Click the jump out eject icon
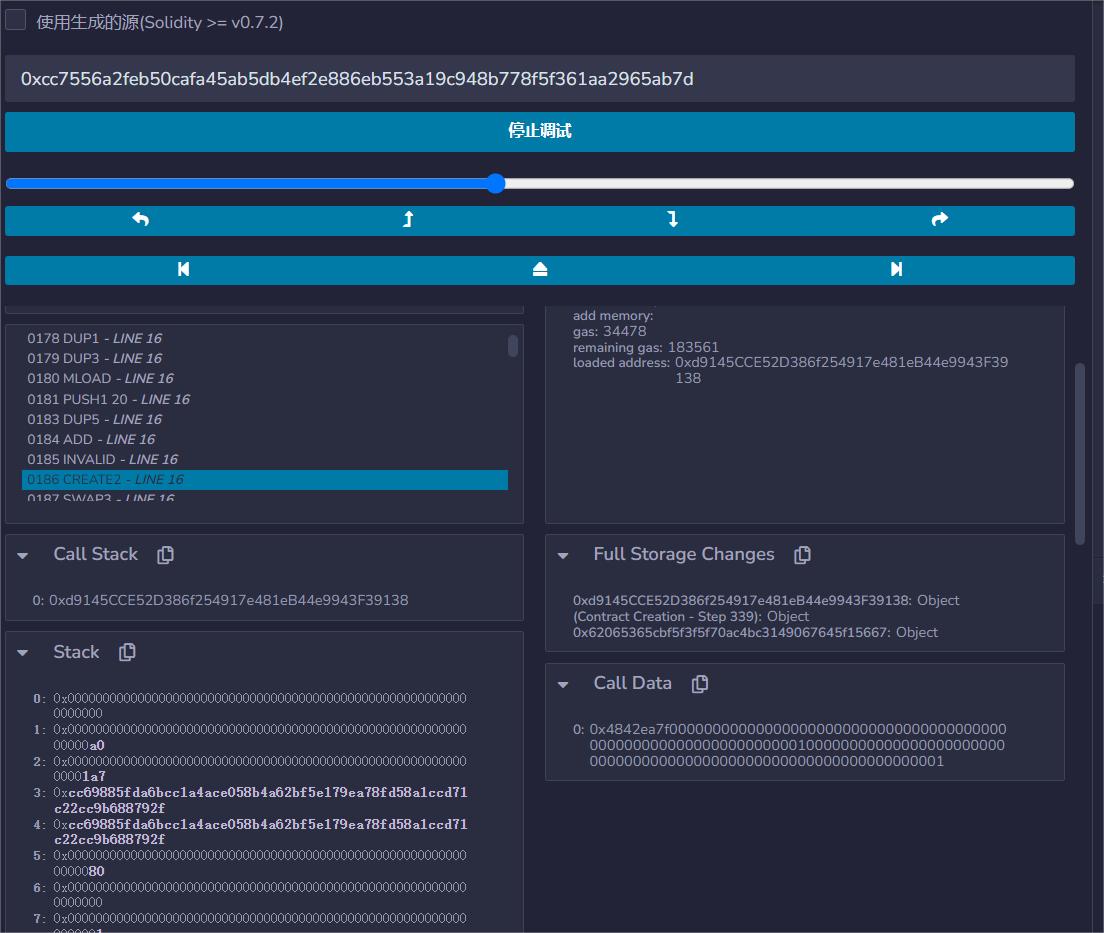The width and height of the screenshot is (1104, 933). click(x=540, y=269)
